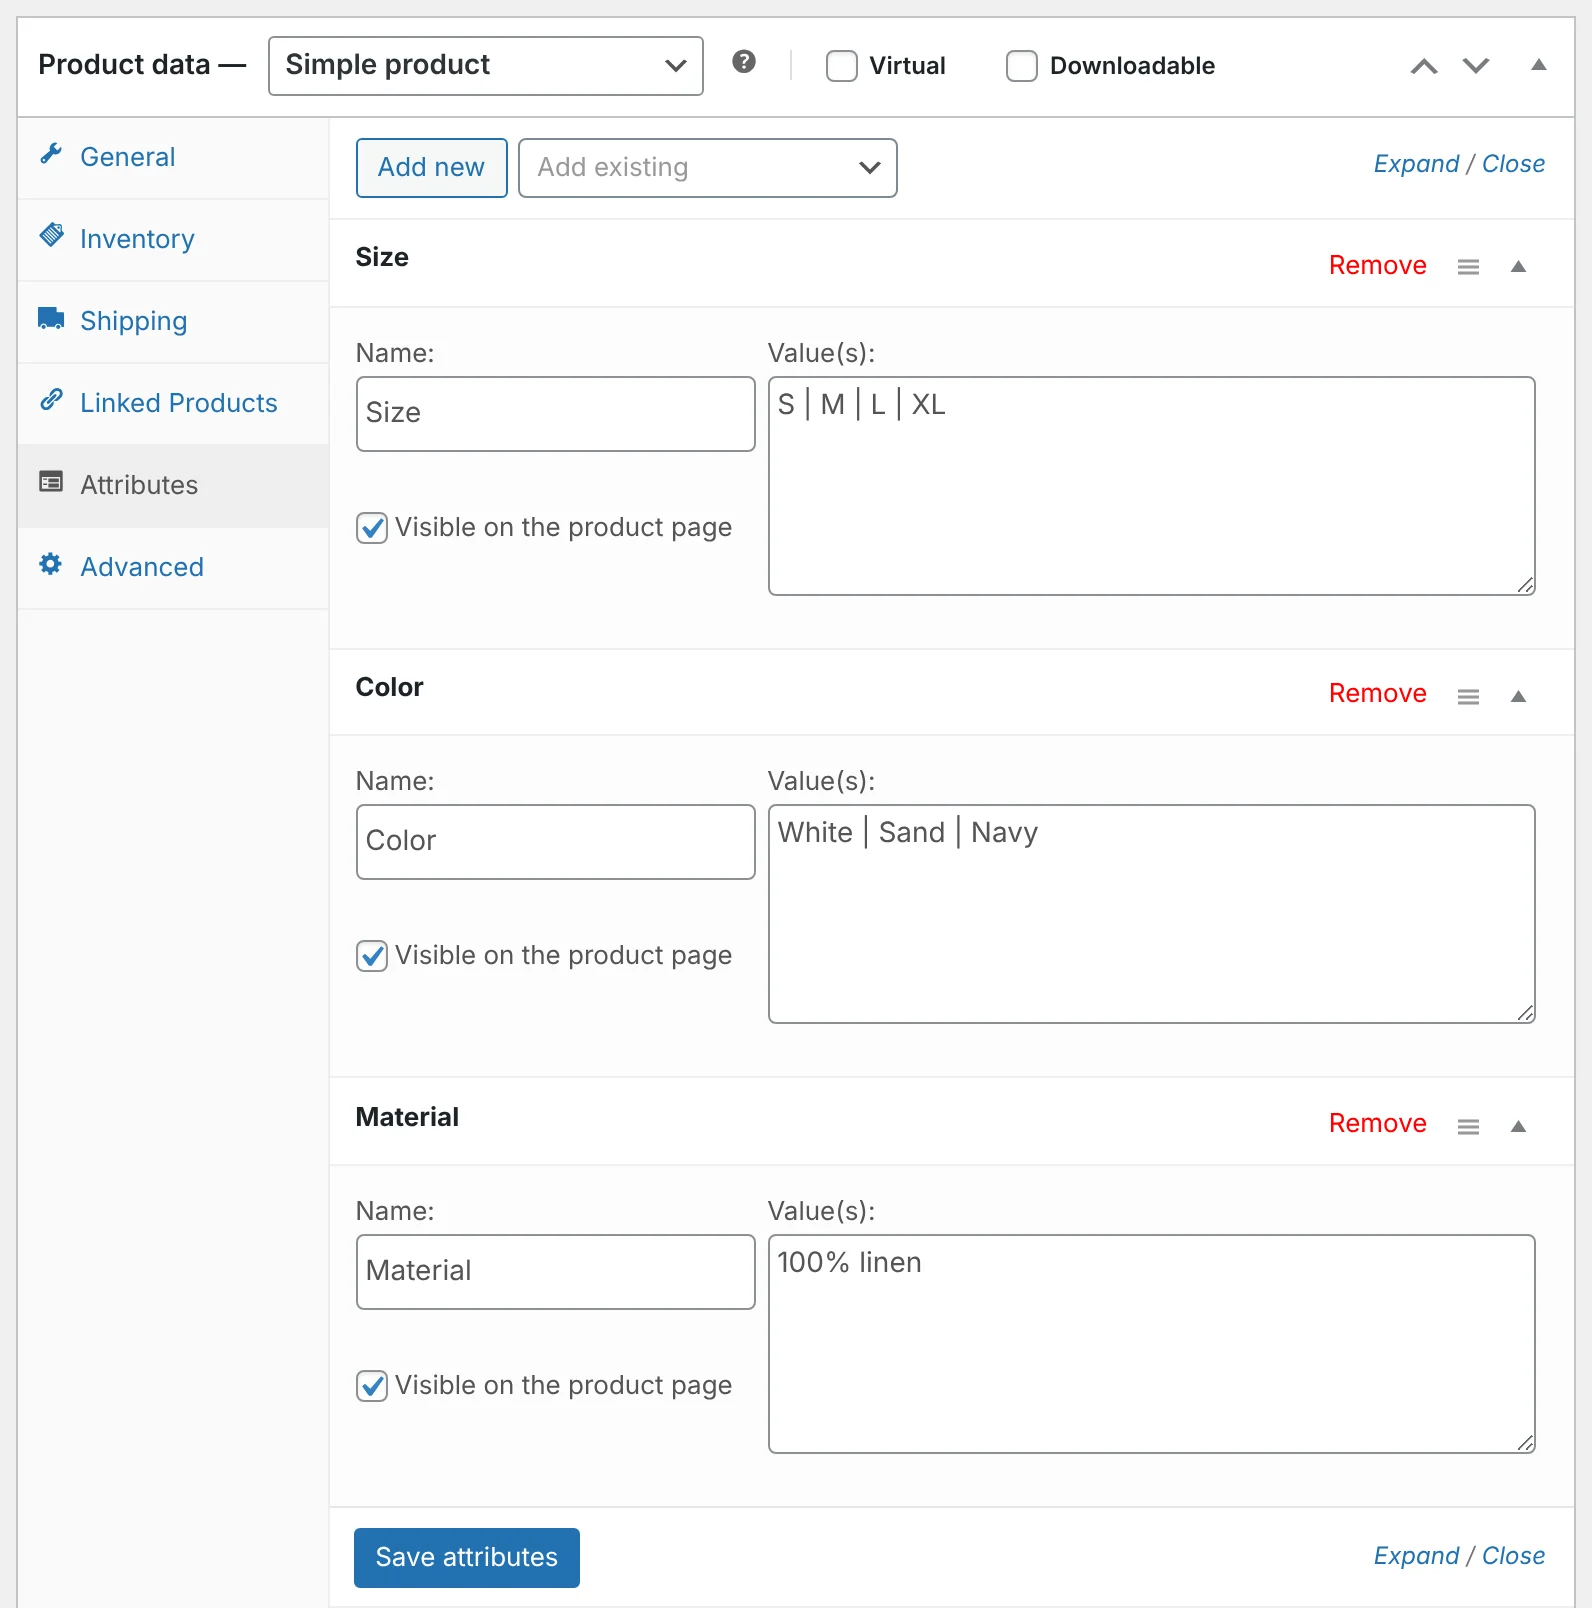Grab the Material attribute reorder handle
Image resolution: width=1592 pixels, height=1608 pixels.
point(1468,1127)
